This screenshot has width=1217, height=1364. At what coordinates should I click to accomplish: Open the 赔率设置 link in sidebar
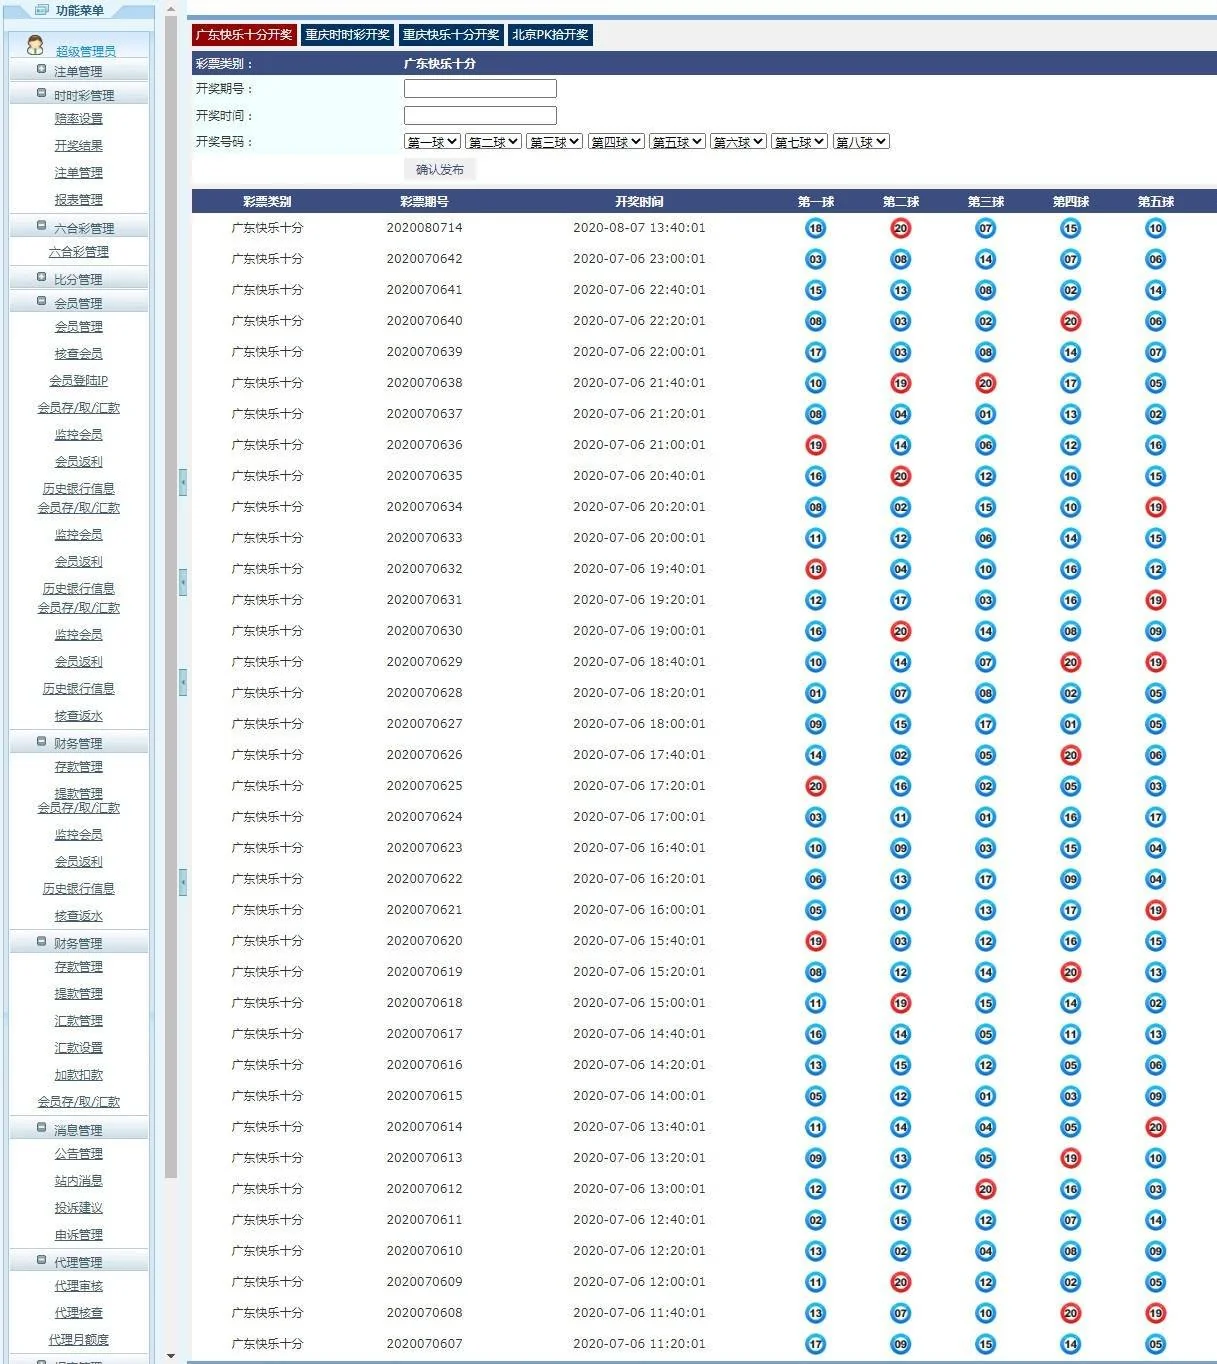(78, 119)
